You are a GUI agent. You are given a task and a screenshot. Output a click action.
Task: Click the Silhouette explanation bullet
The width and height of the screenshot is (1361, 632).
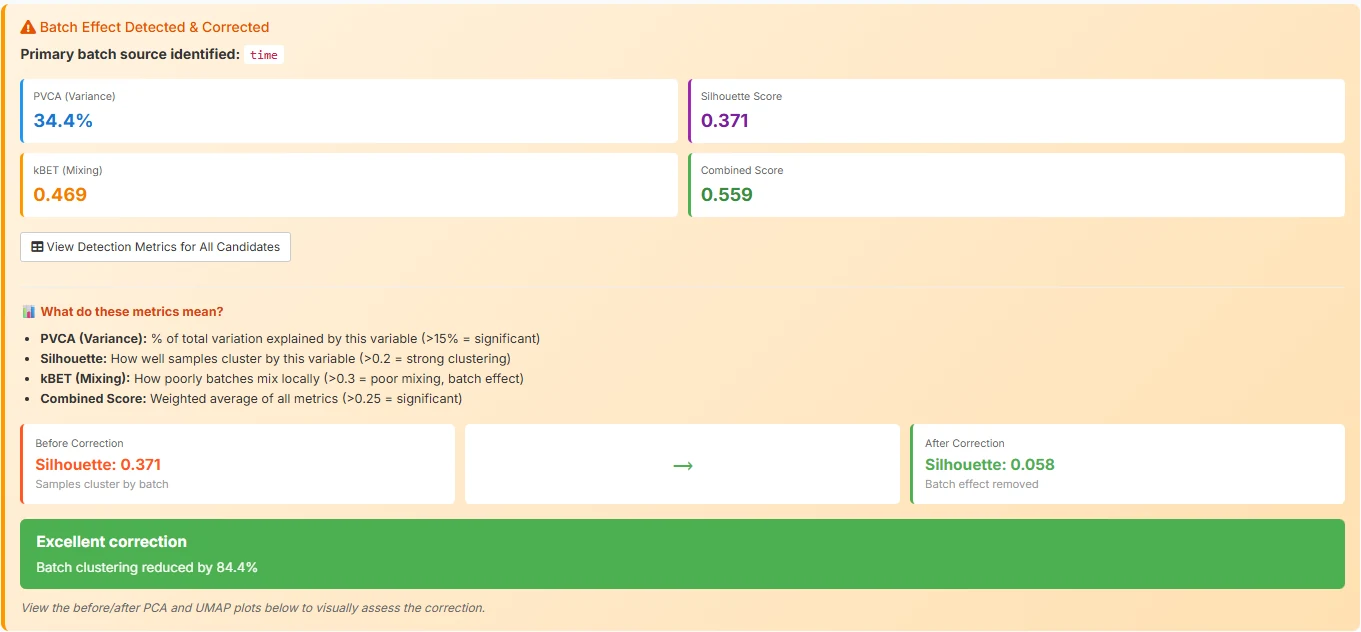point(275,359)
